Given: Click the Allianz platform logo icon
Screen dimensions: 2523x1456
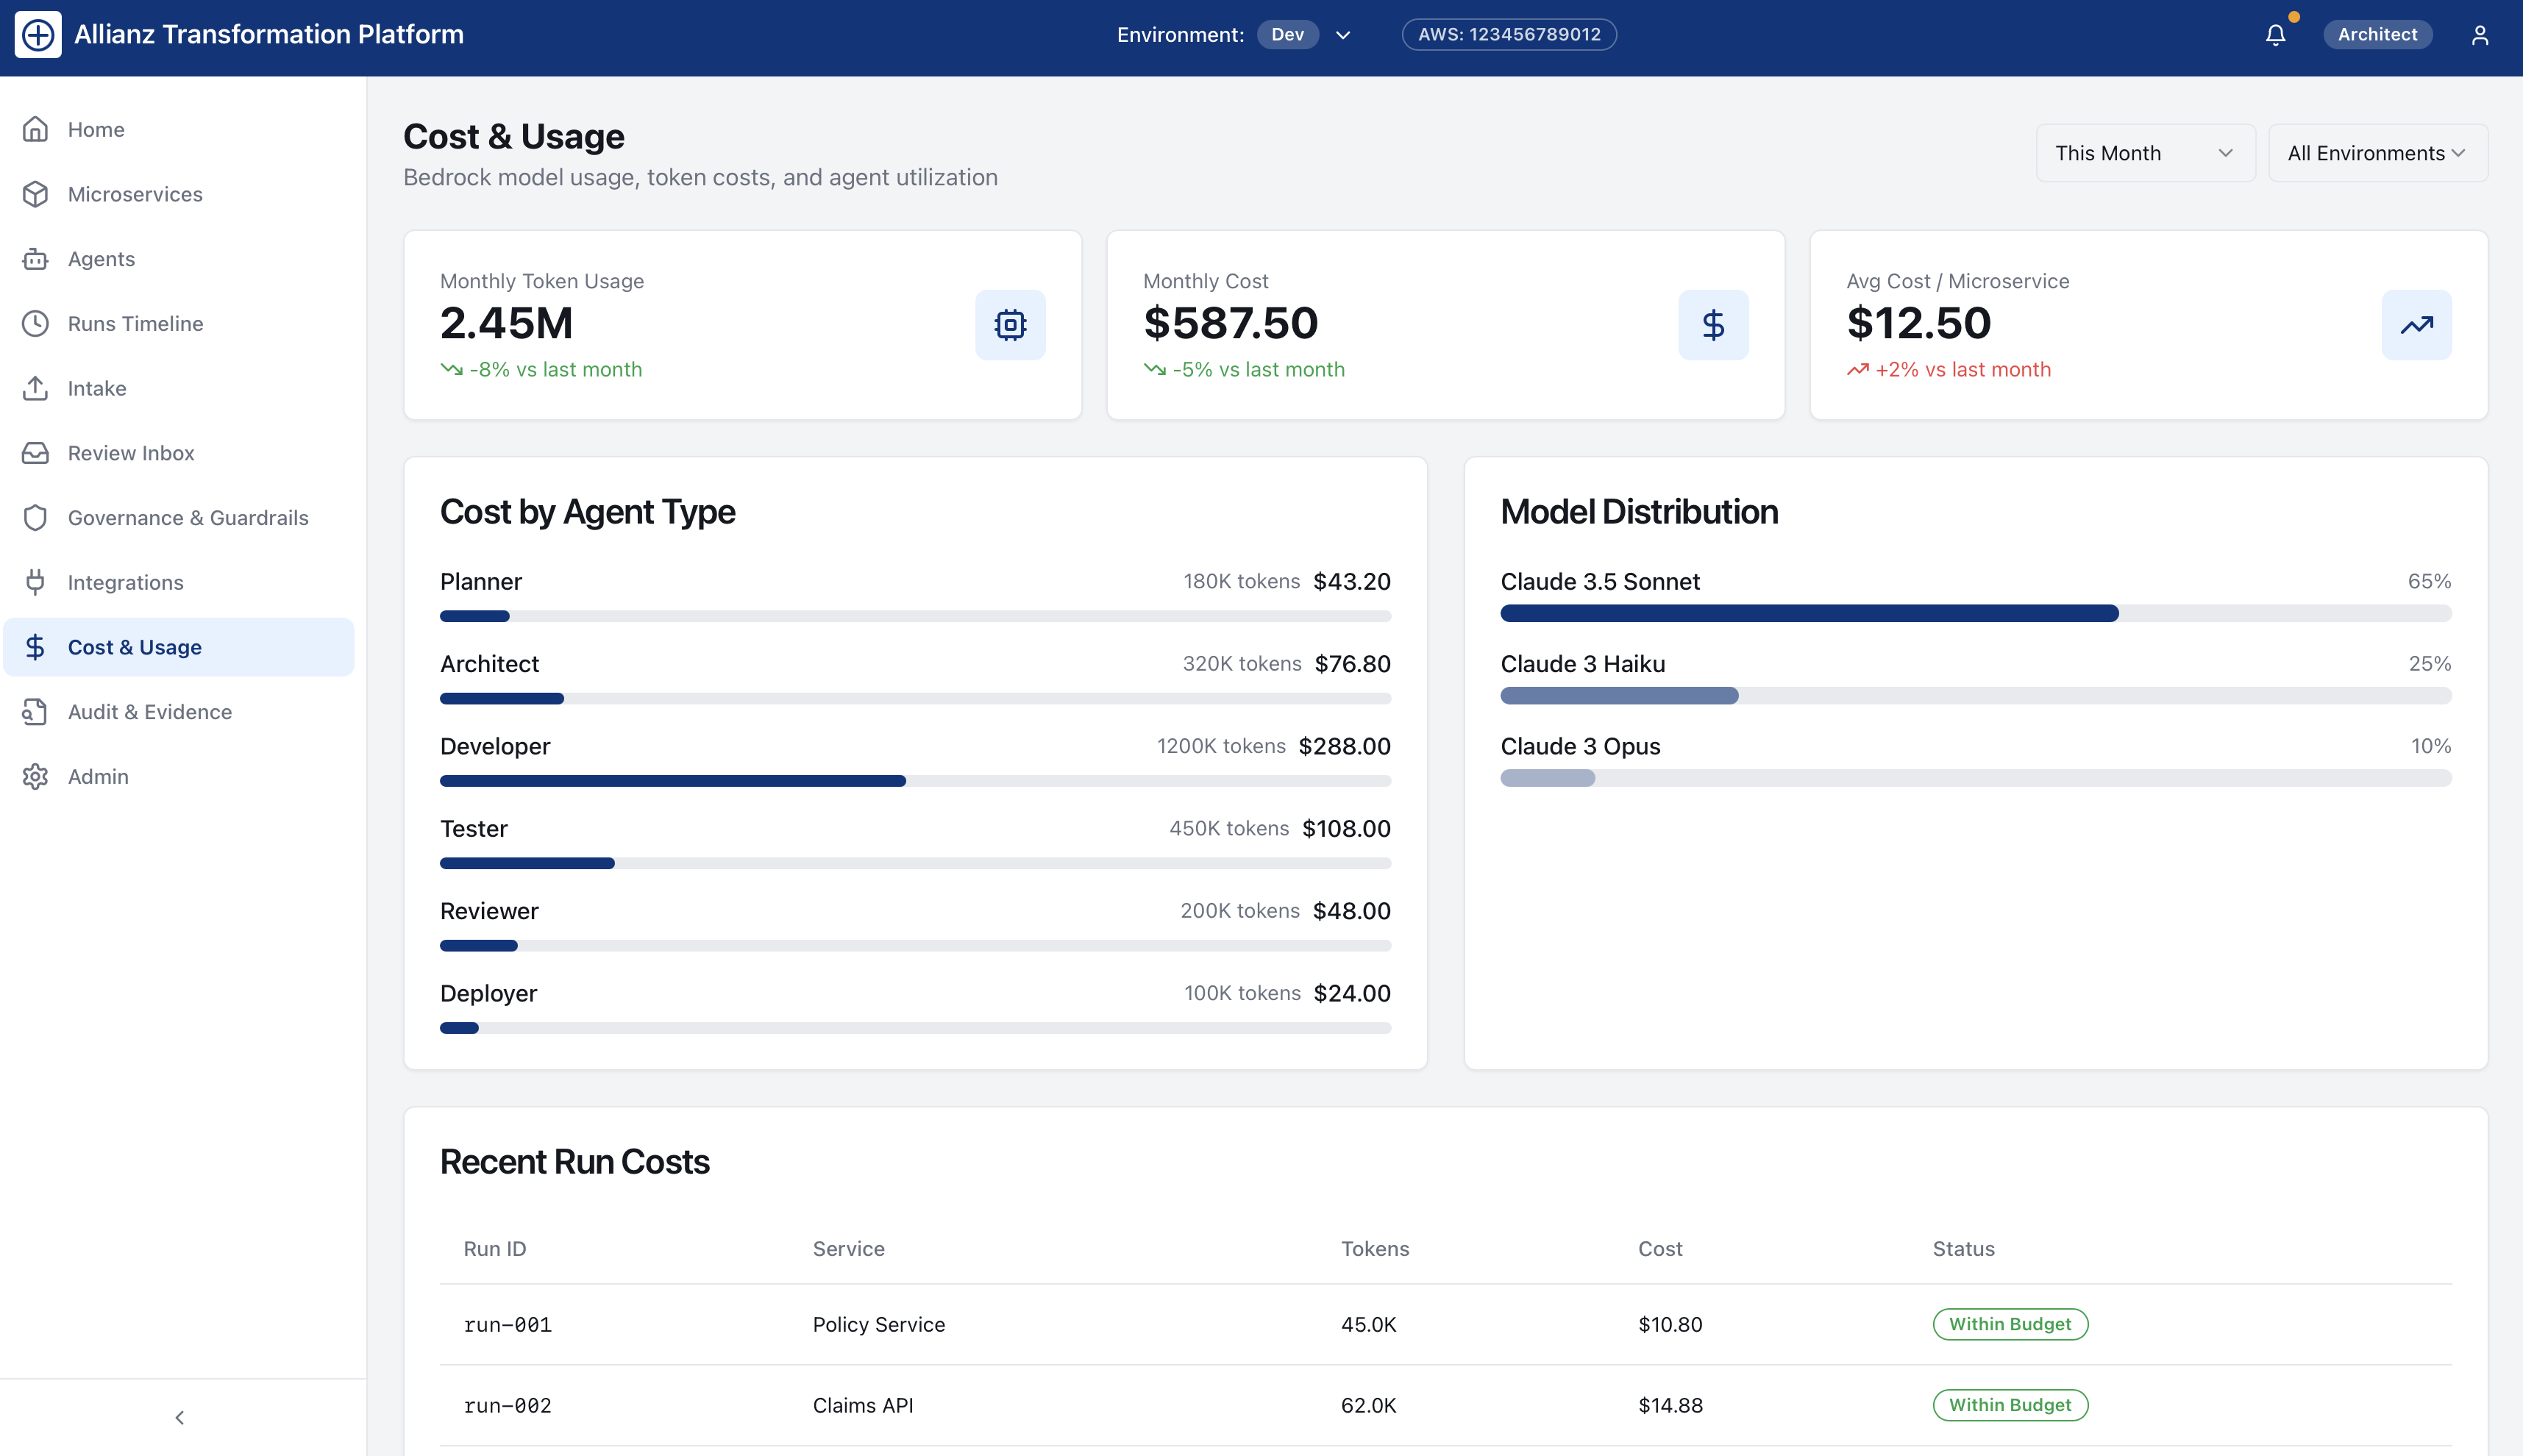Looking at the screenshot, I should [38, 35].
